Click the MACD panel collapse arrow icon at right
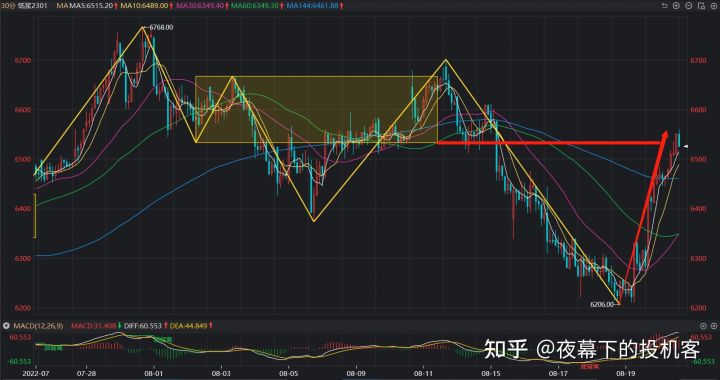 tap(703, 326)
